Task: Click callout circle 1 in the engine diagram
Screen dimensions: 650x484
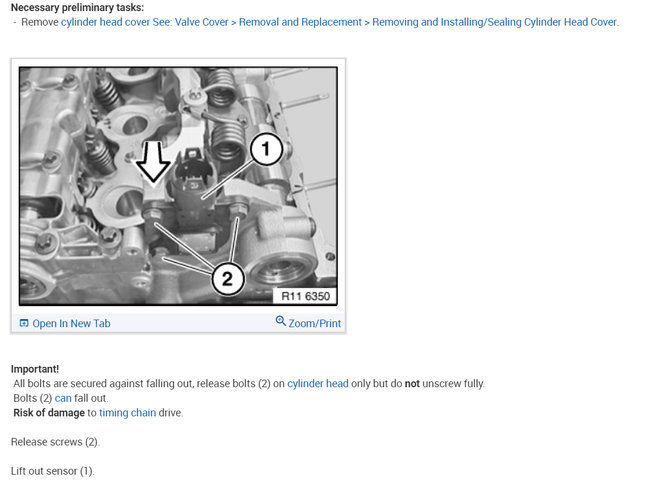Action: coord(266,149)
